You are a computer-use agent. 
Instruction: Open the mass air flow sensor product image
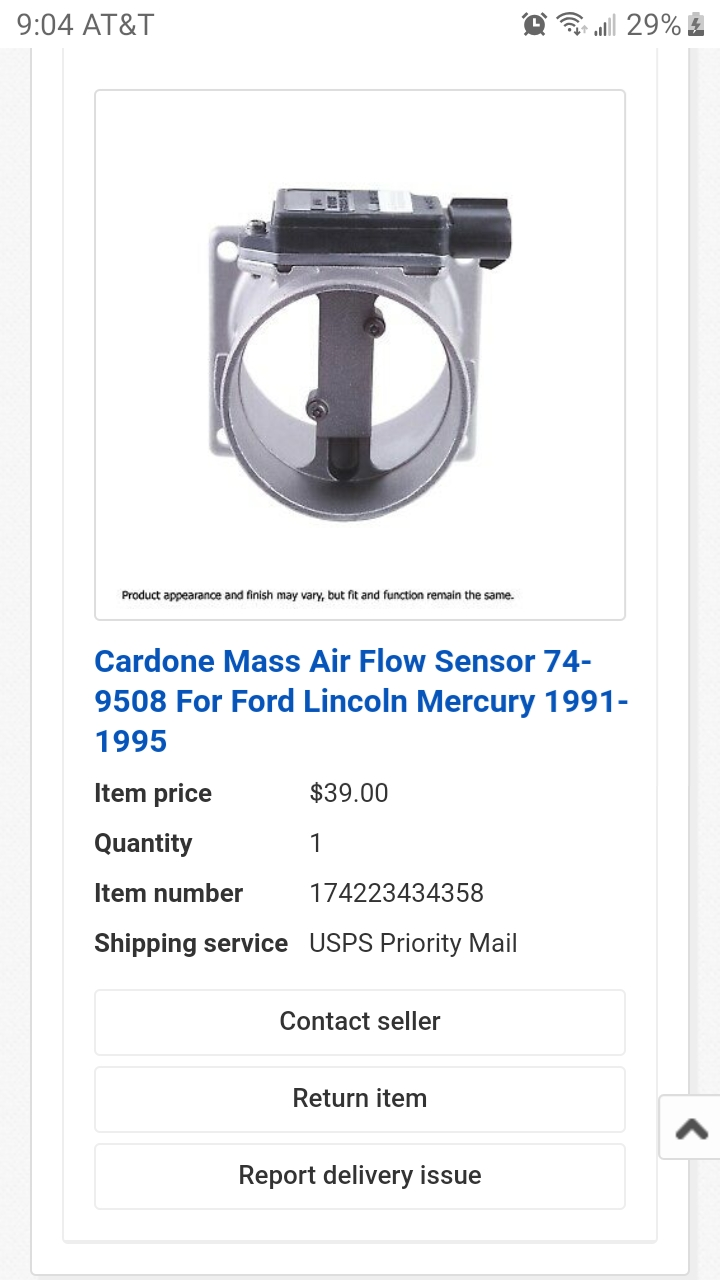point(360,355)
